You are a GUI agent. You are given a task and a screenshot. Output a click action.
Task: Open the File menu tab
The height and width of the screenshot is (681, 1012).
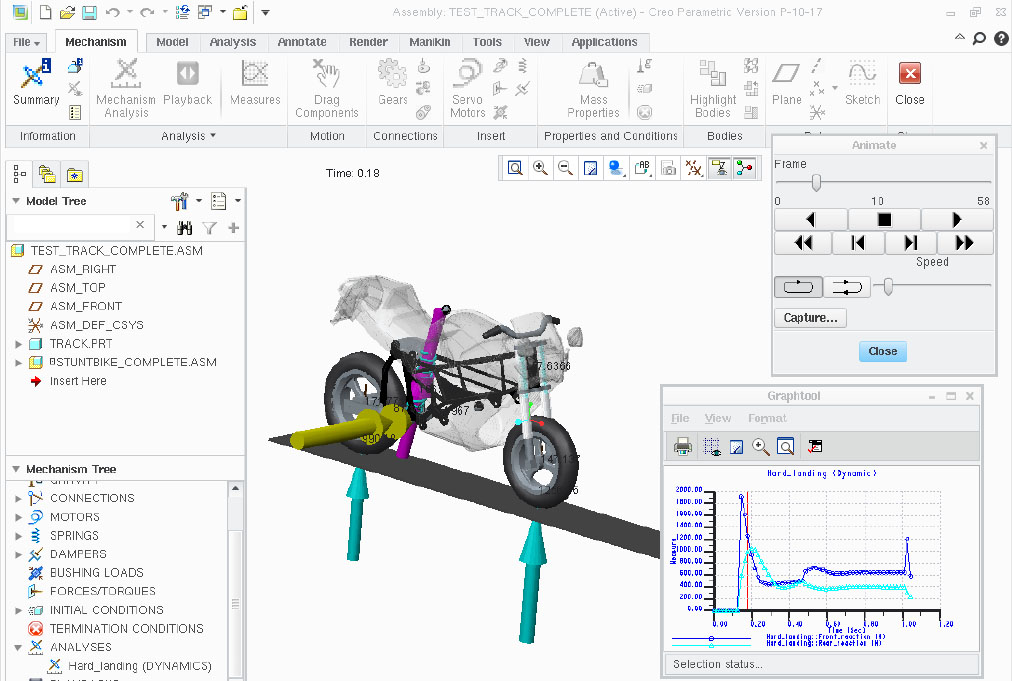point(26,42)
